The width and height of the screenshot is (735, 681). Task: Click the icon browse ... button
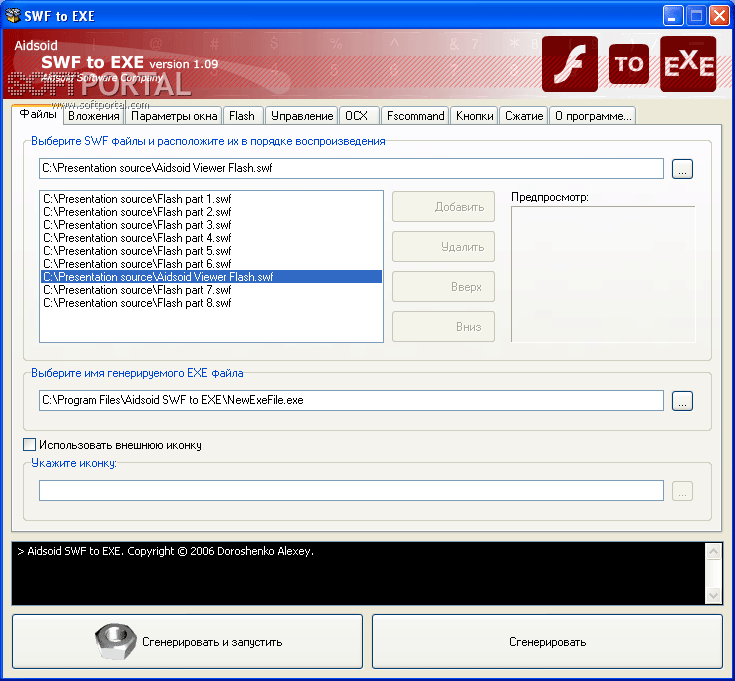click(x=682, y=491)
